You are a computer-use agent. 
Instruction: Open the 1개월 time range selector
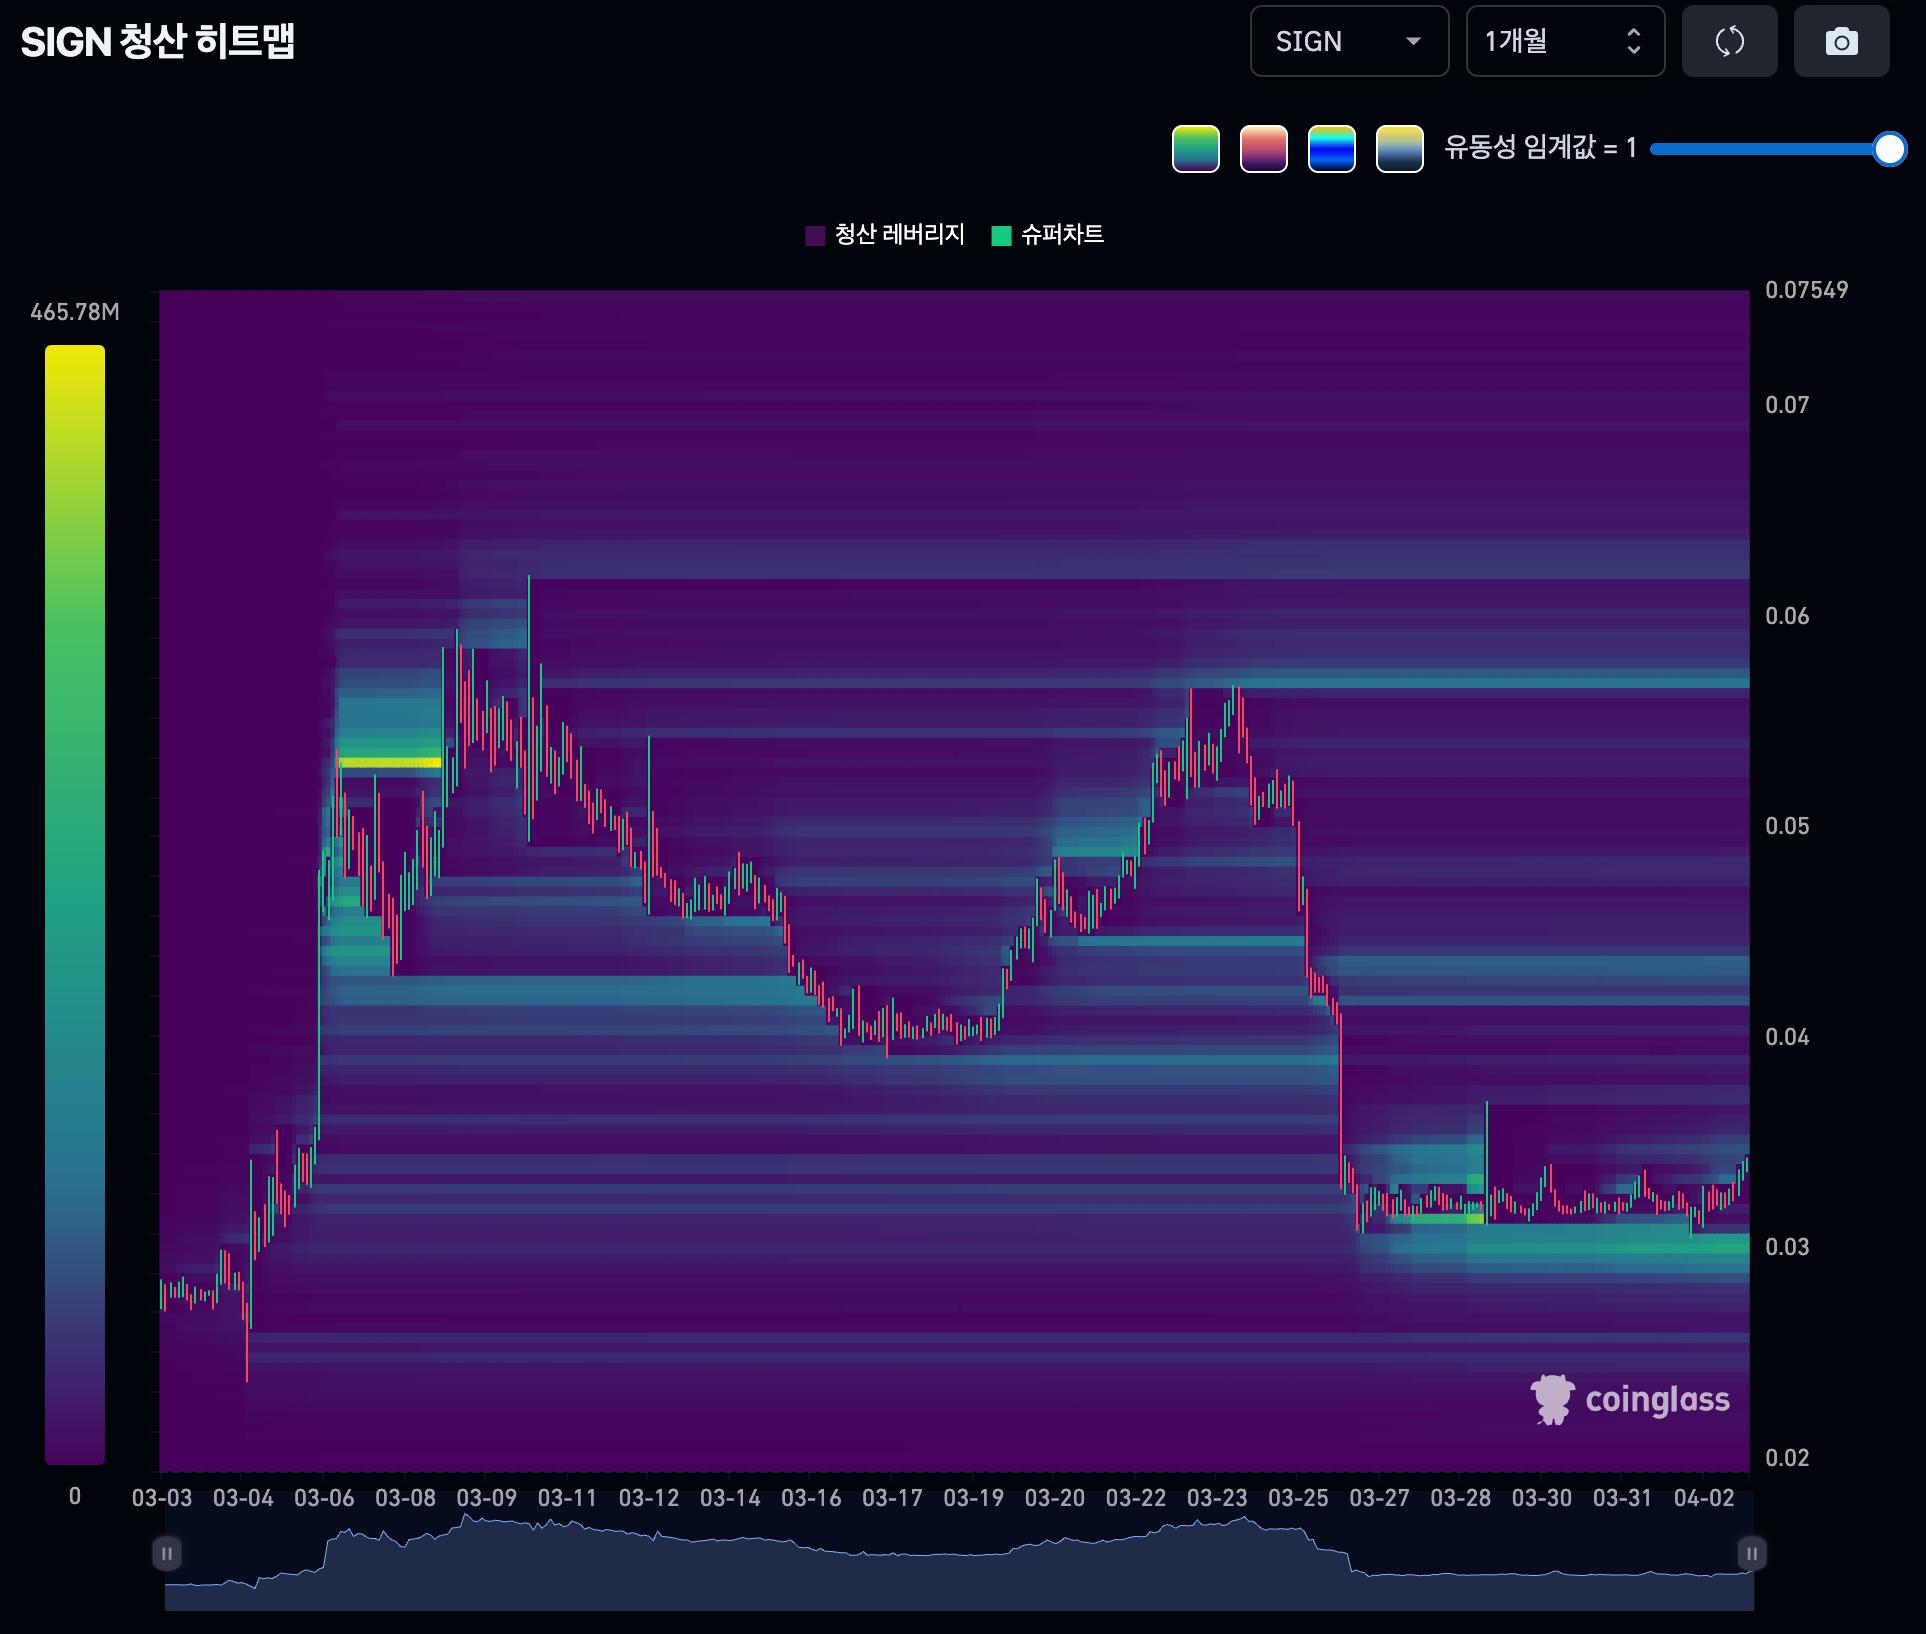pyautogui.click(x=1564, y=41)
